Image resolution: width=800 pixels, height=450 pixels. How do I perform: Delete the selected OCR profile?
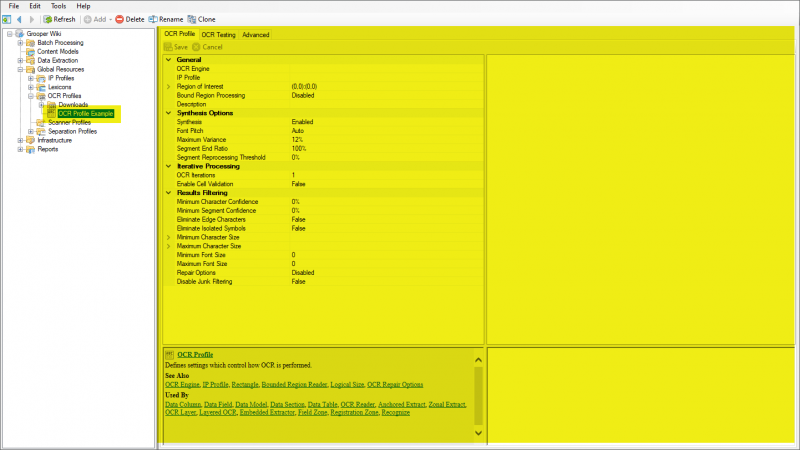click(130, 19)
